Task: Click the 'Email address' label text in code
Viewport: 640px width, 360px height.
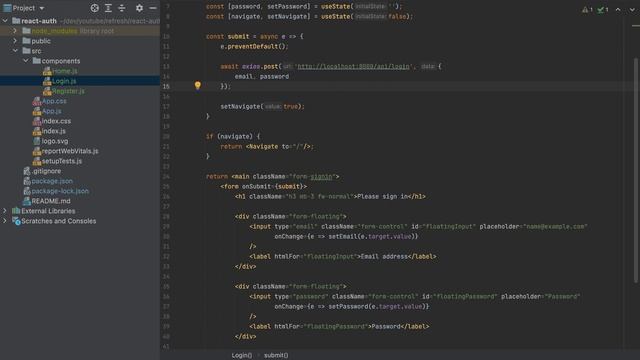Action: click(x=384, y=256)
